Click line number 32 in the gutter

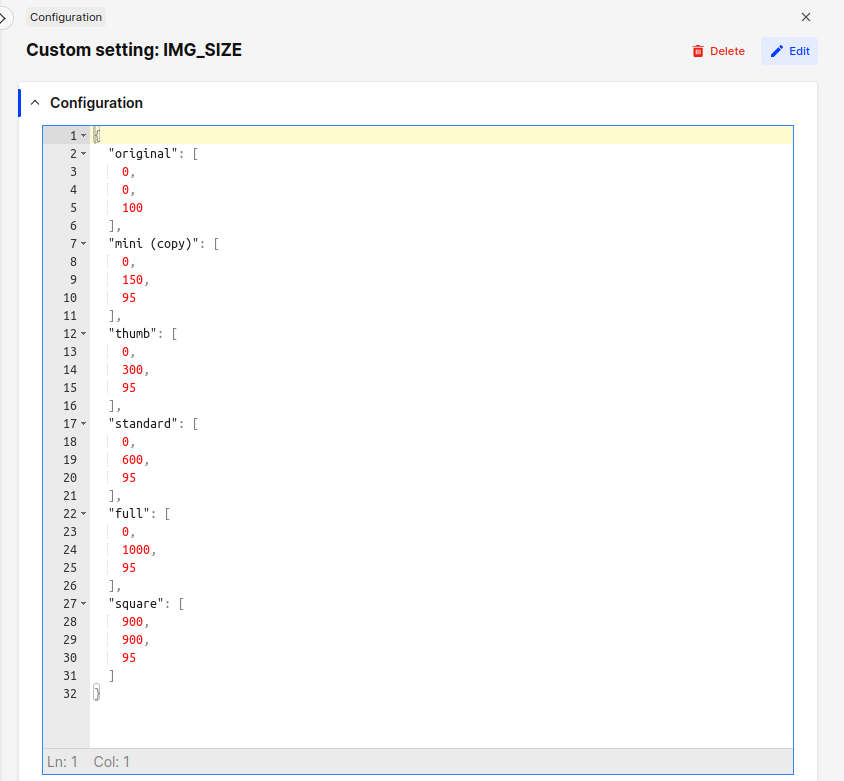(69, 694)
